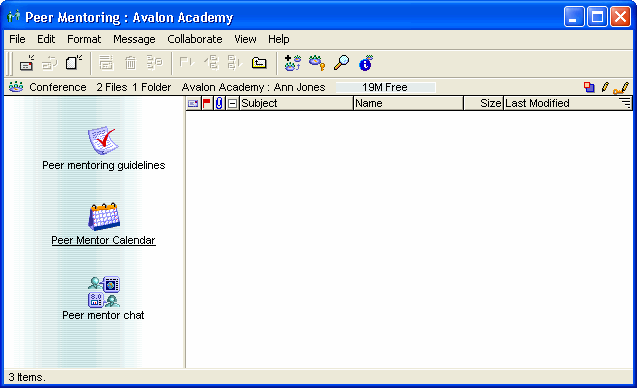Open the Peer Mentor Calendar link
This screenshot has width=637, height=388.
pyautogui.click(x=103, y=241)
